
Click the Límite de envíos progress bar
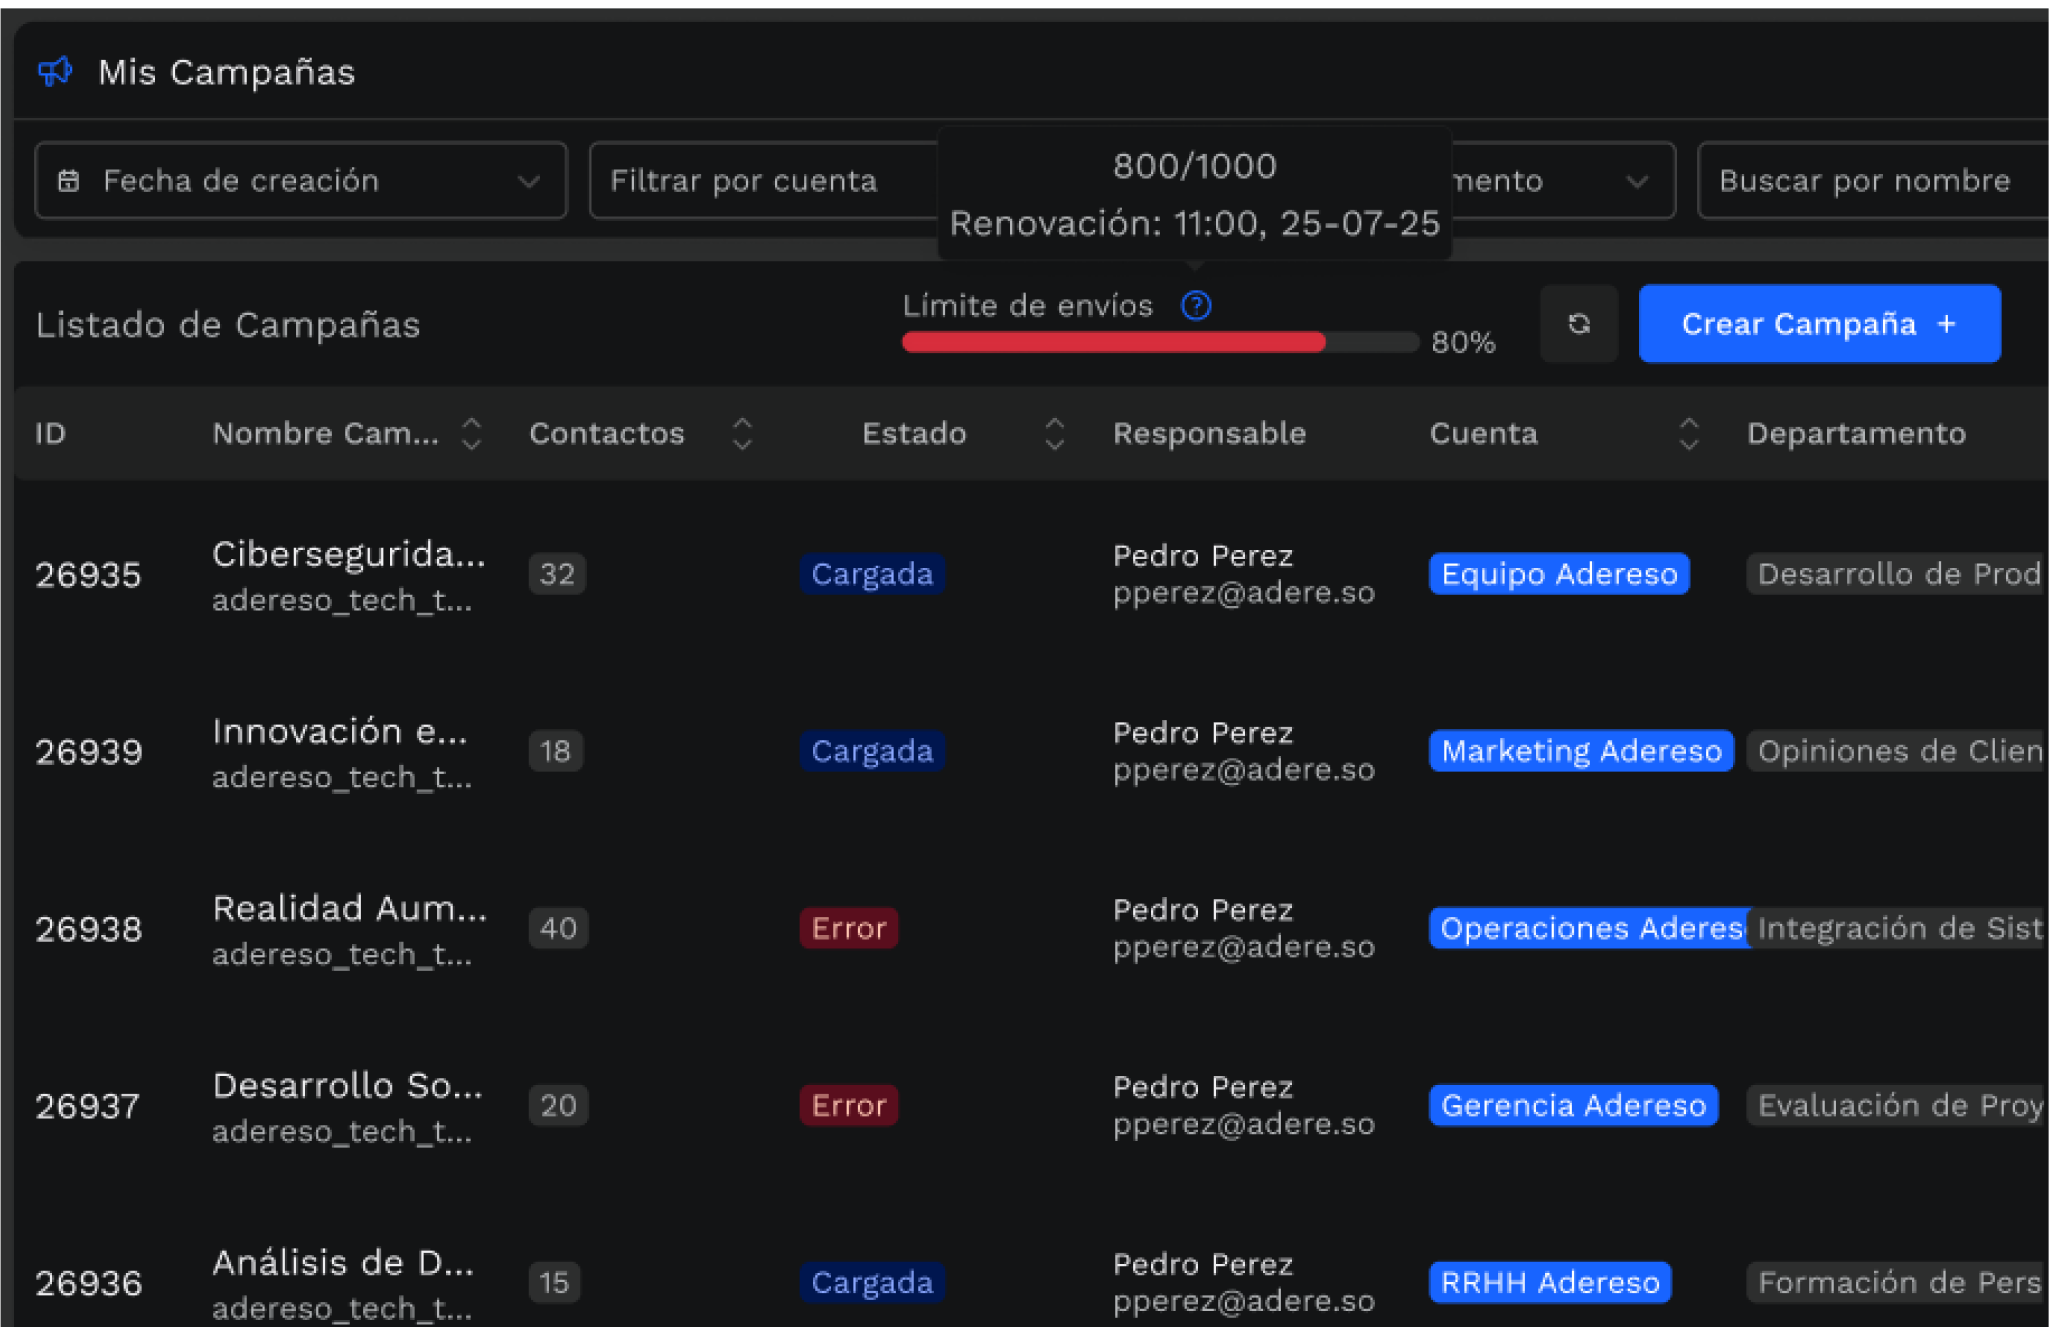1159,343
